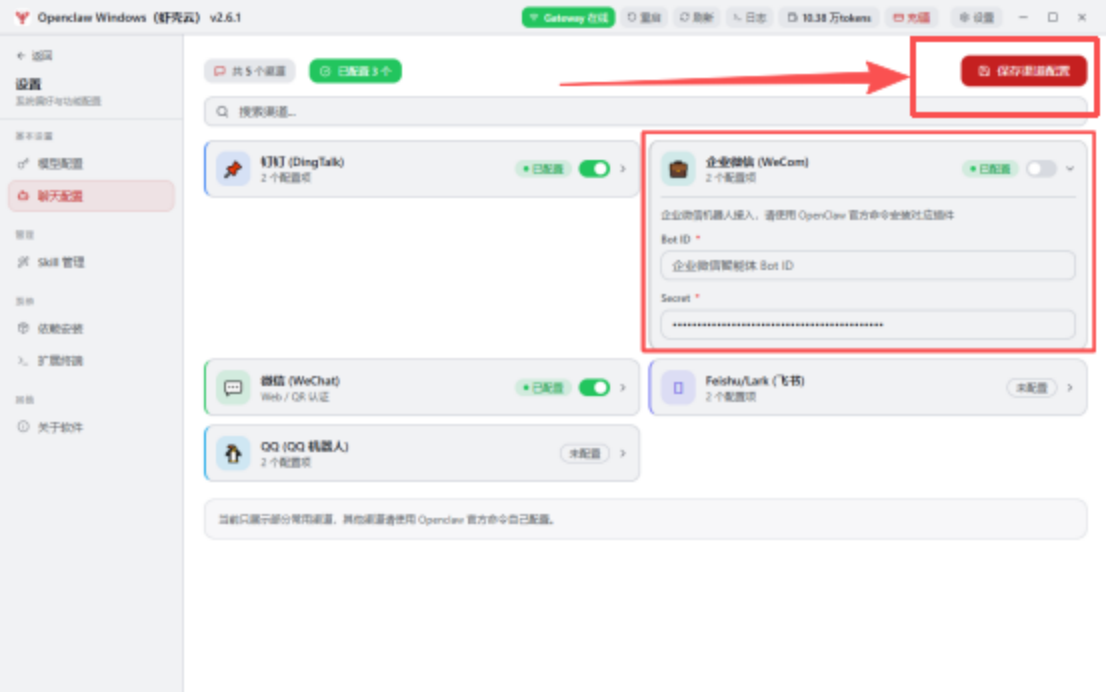Image resolution: width=1106 pixels, height=692 pixels.
Task: Click the 已配置 badge on the WeChat card
Action: (542, 388)
